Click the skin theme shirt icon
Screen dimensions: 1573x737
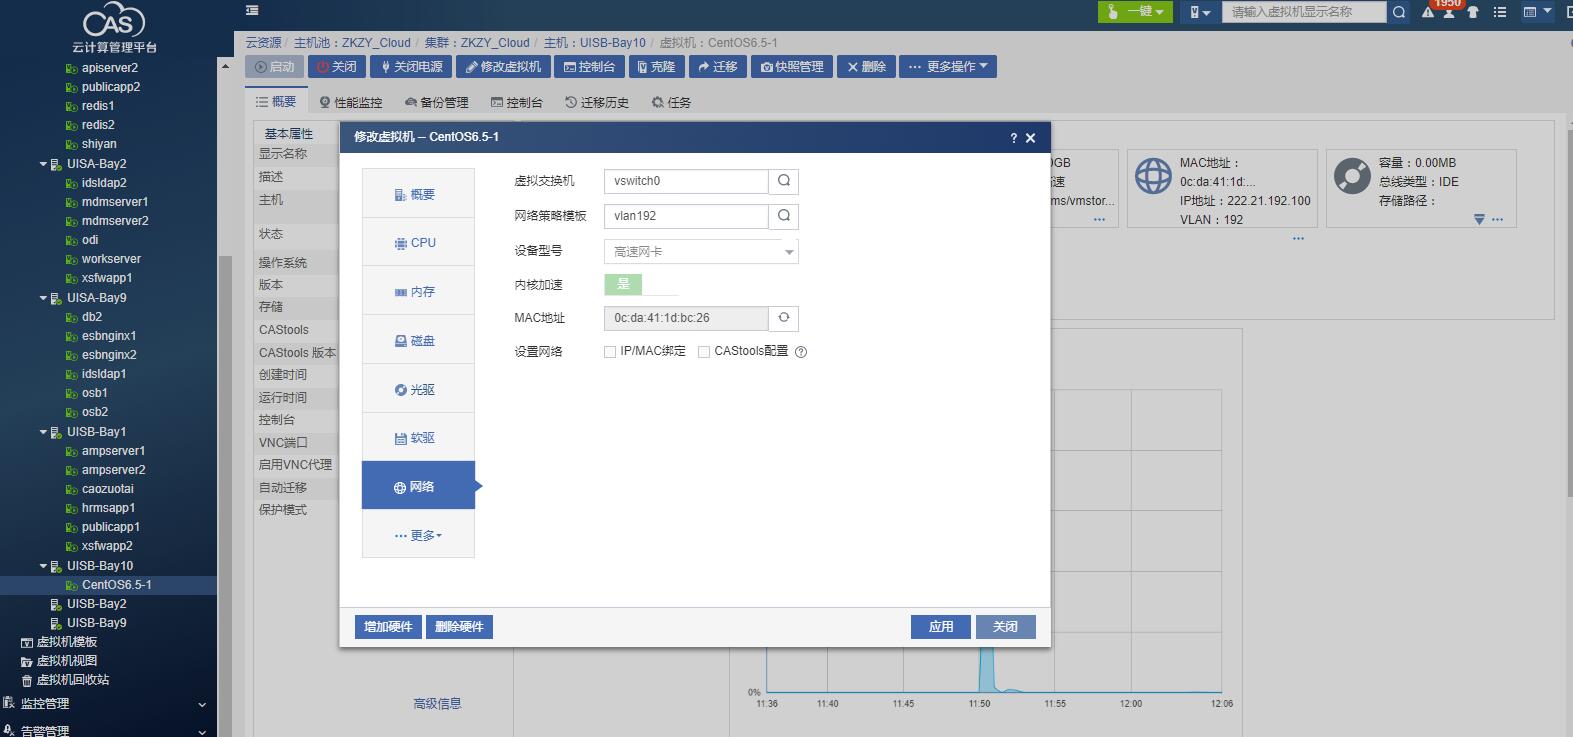tap(1472, 13)
